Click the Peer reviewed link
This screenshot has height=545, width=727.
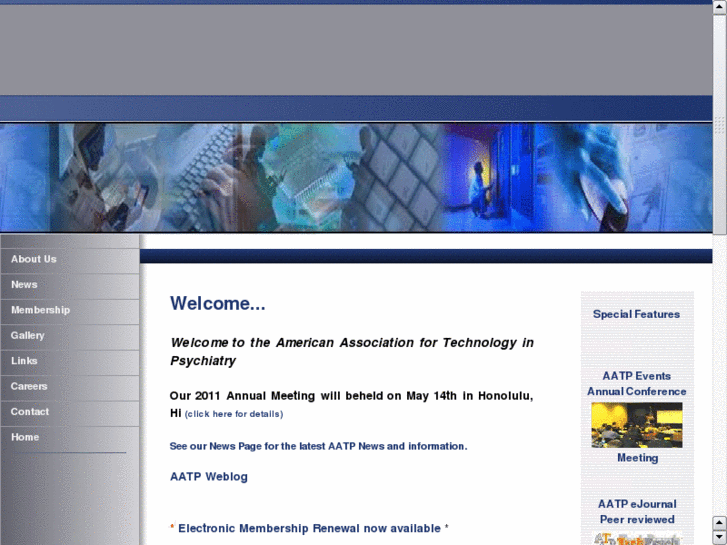tap(637, 519)
